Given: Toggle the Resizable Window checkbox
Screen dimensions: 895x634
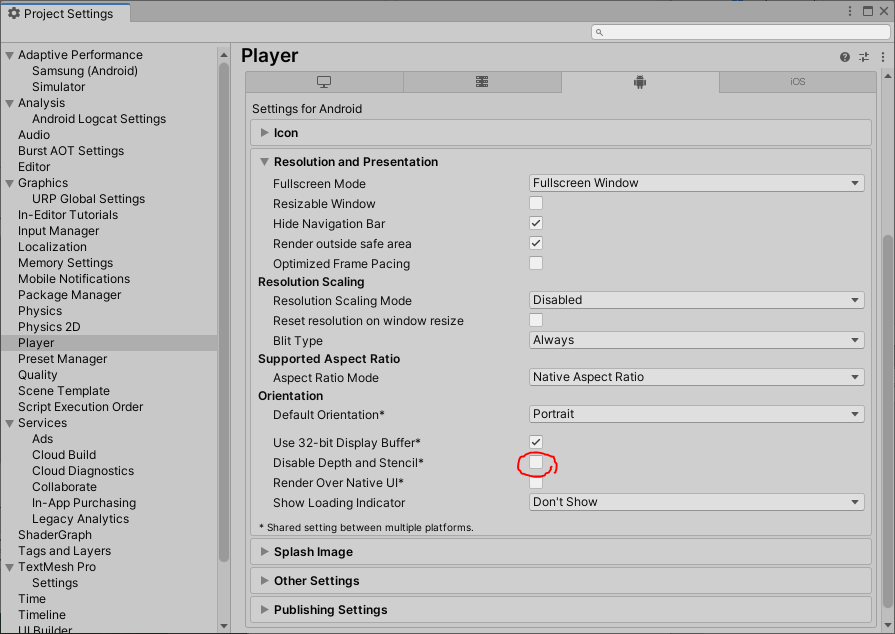Looking at the screenshot, I should coord(536,203).
